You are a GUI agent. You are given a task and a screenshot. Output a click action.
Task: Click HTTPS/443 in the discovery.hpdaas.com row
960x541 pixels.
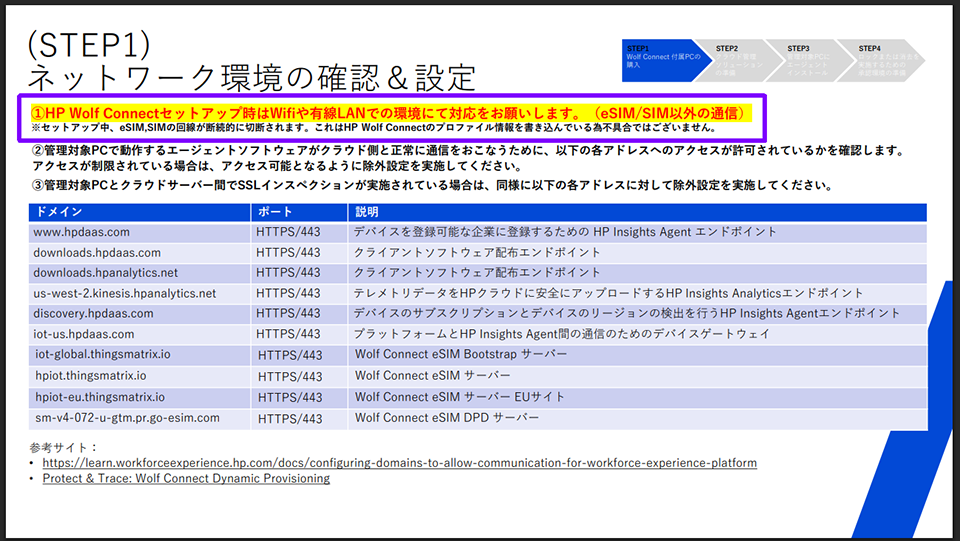point(288,313)
